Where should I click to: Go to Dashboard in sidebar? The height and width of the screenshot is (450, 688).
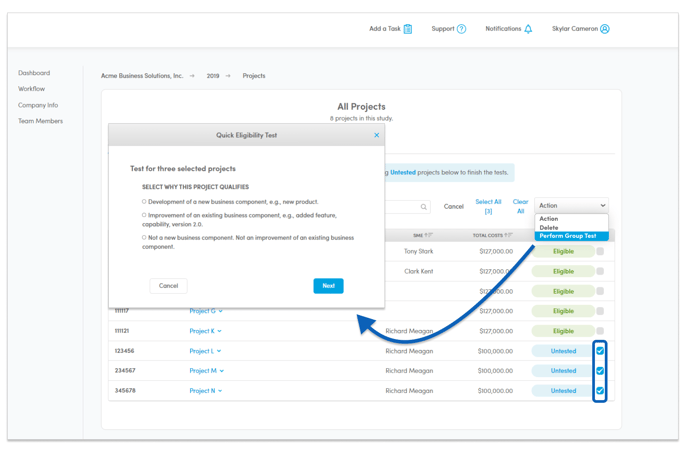tap(34, 73)
